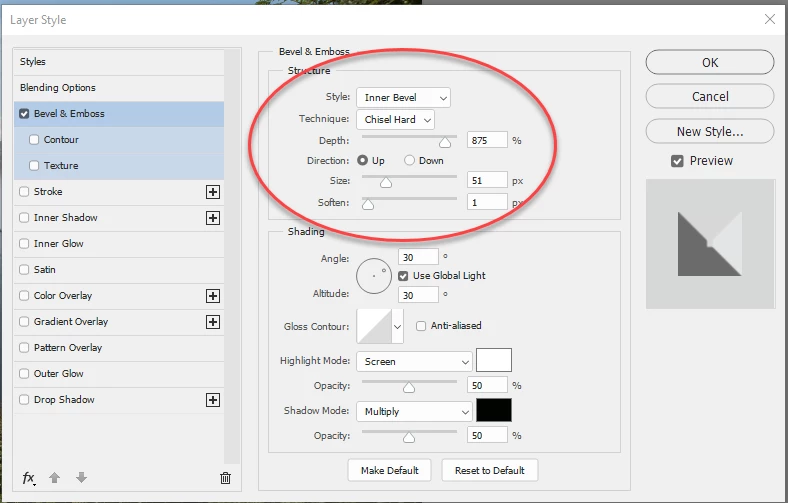Add another Gradient Overlay via plus icon
Screen dimensions: 788x503
213,322
